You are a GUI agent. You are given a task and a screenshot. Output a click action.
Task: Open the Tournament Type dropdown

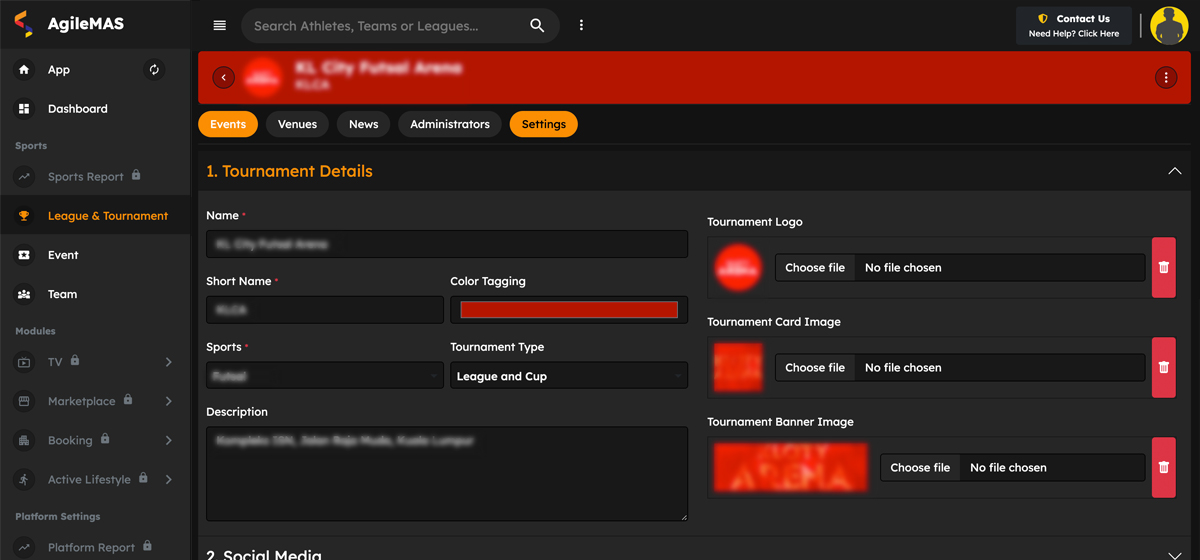568,376
